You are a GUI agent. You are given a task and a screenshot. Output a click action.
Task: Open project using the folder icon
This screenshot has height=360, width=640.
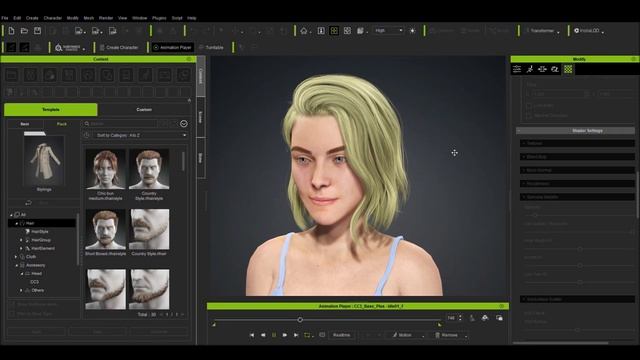pyautogui.click(x=24, y=31)
